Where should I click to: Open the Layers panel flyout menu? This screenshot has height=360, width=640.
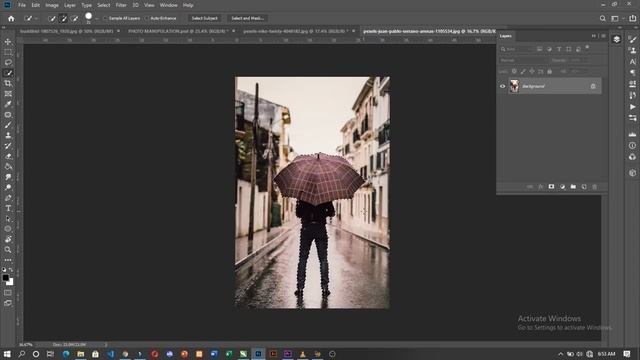[603, 36]
